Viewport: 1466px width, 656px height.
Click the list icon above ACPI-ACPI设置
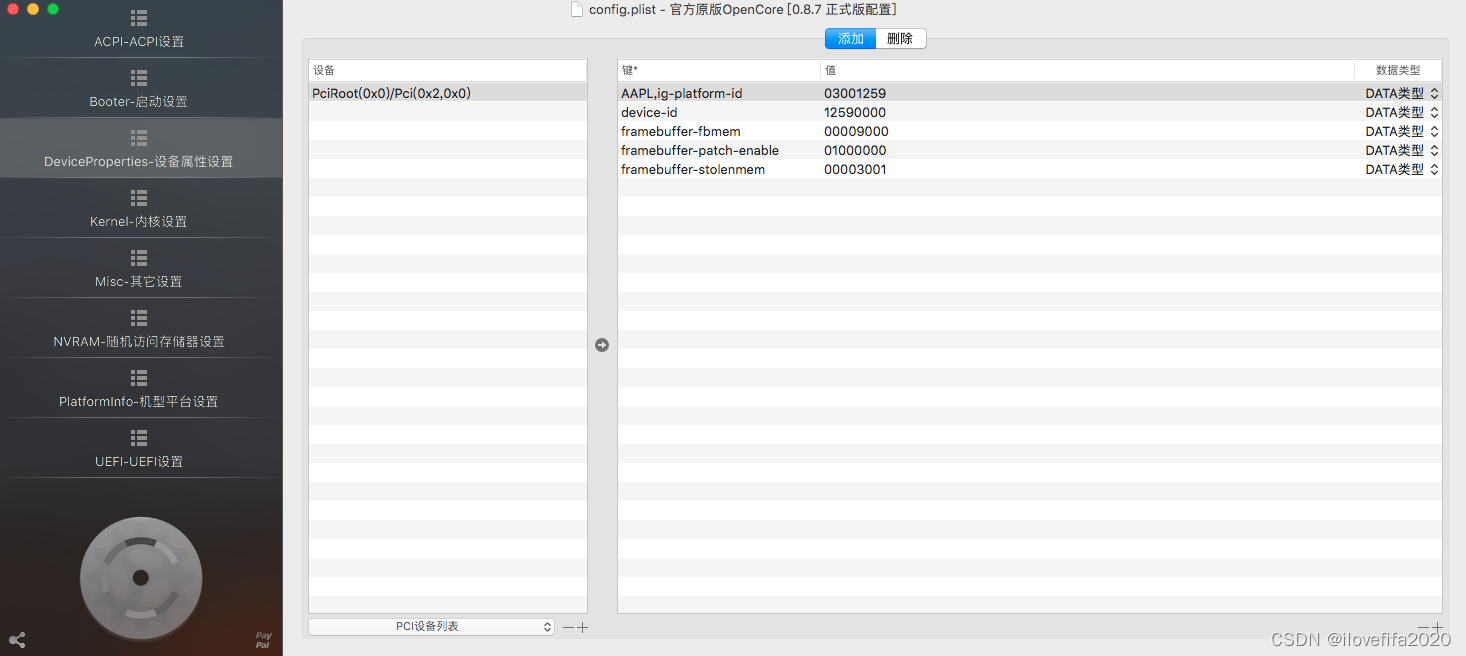click(139, 18)
